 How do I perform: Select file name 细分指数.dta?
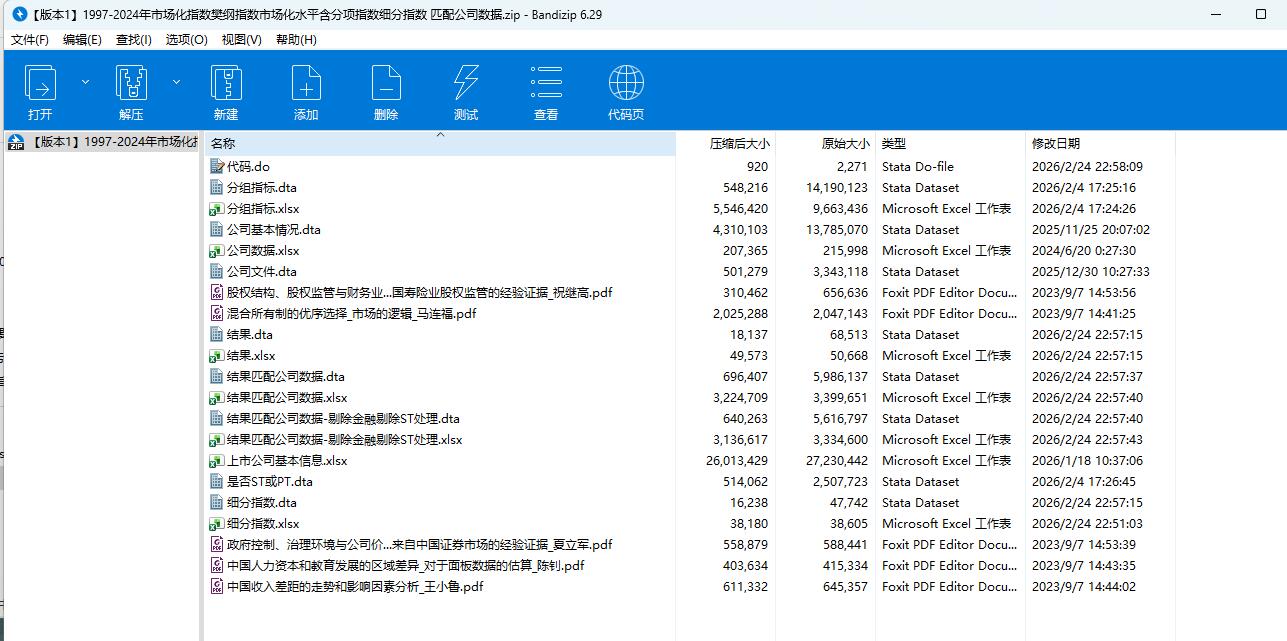click(x=262, y=503)
